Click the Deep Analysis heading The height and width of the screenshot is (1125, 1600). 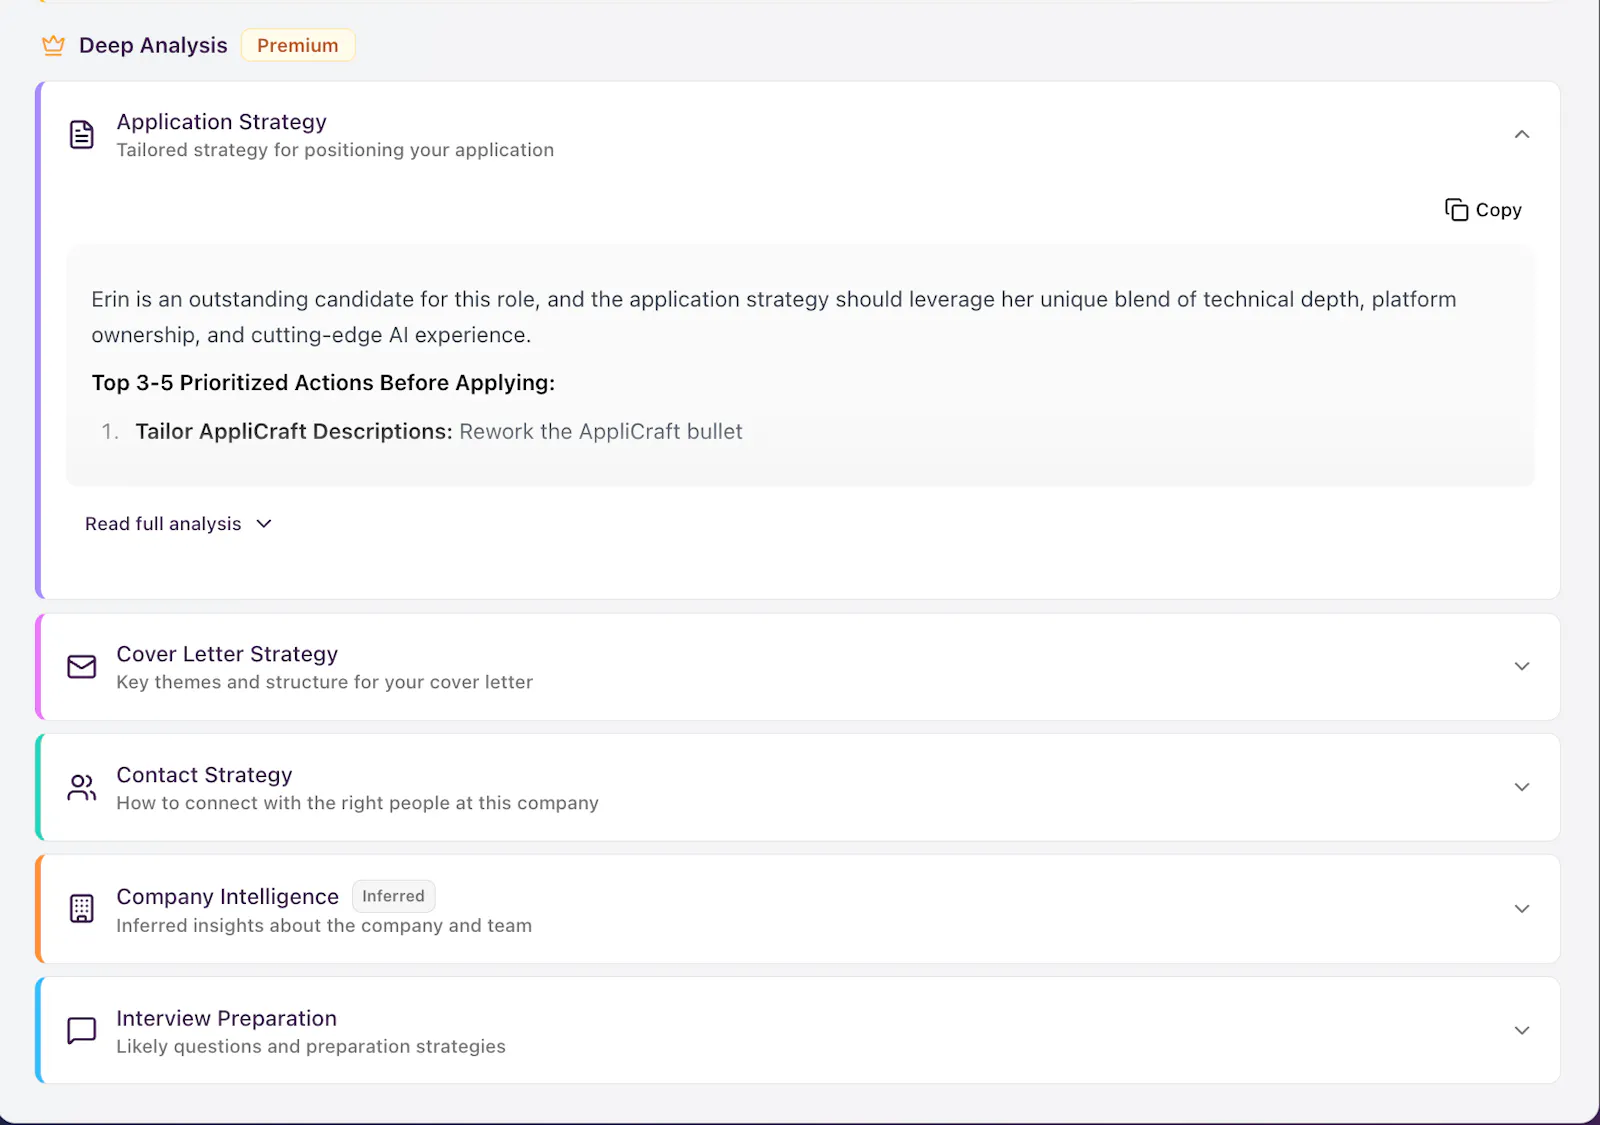point(153,45)
